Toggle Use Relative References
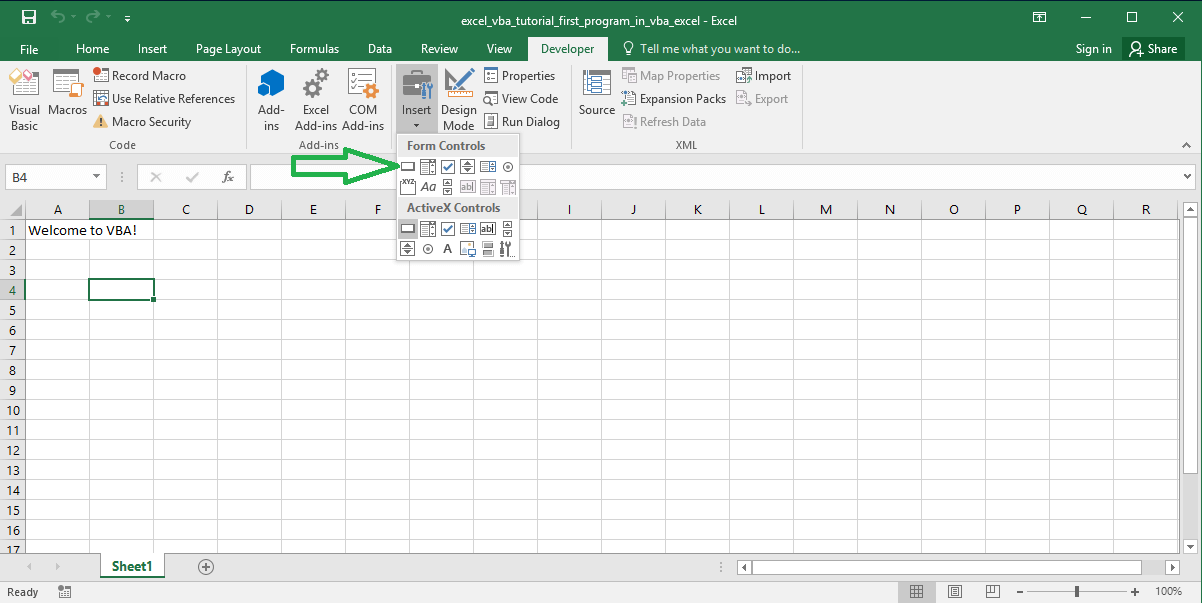 (x=165, y=98)
